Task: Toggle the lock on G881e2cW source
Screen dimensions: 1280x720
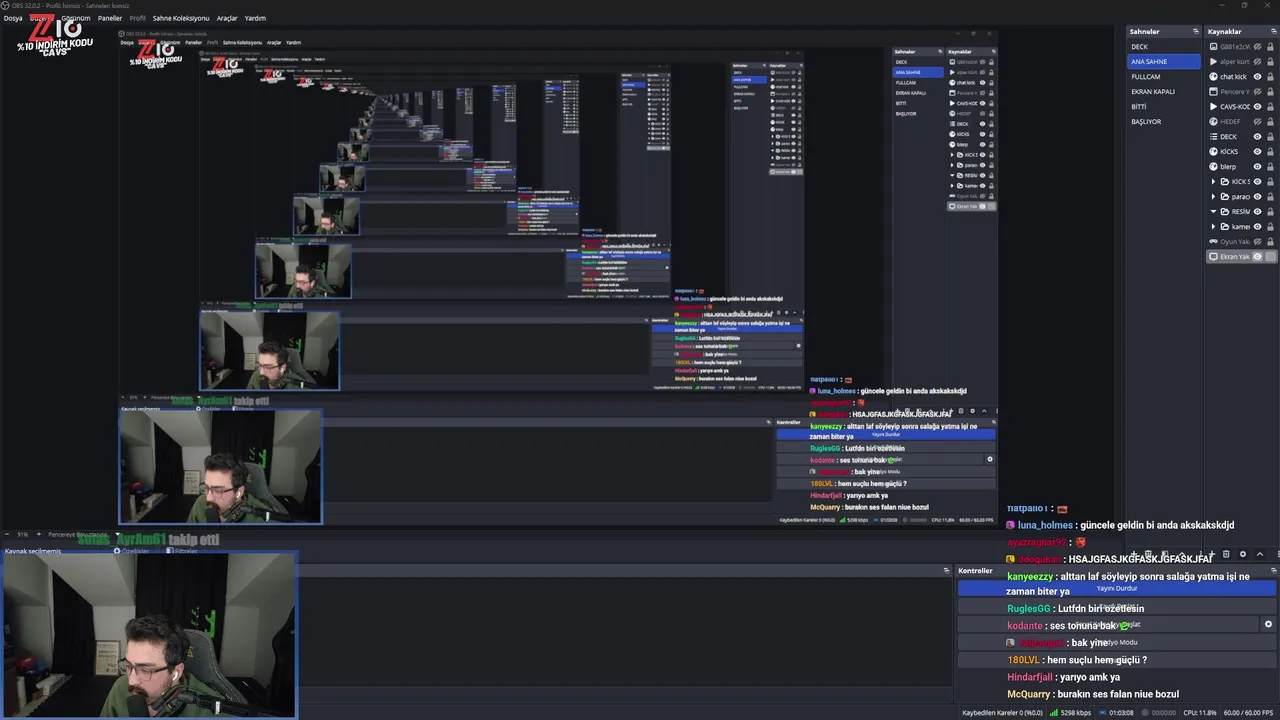Action: tap(1271, 47)
